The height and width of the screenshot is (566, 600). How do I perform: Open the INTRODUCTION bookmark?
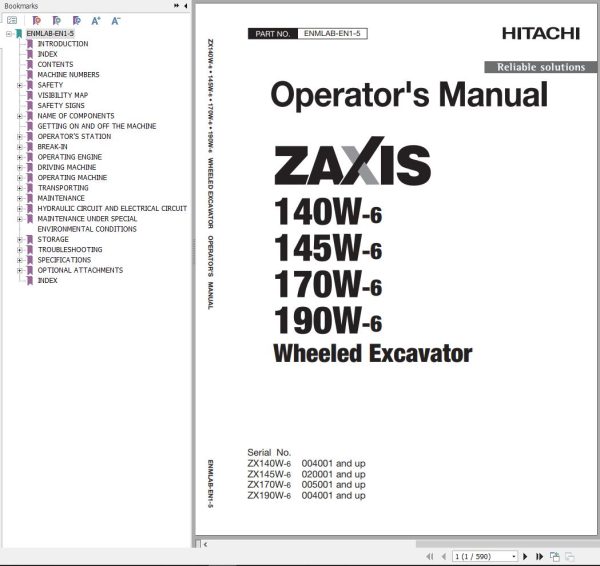pos(63,44)
